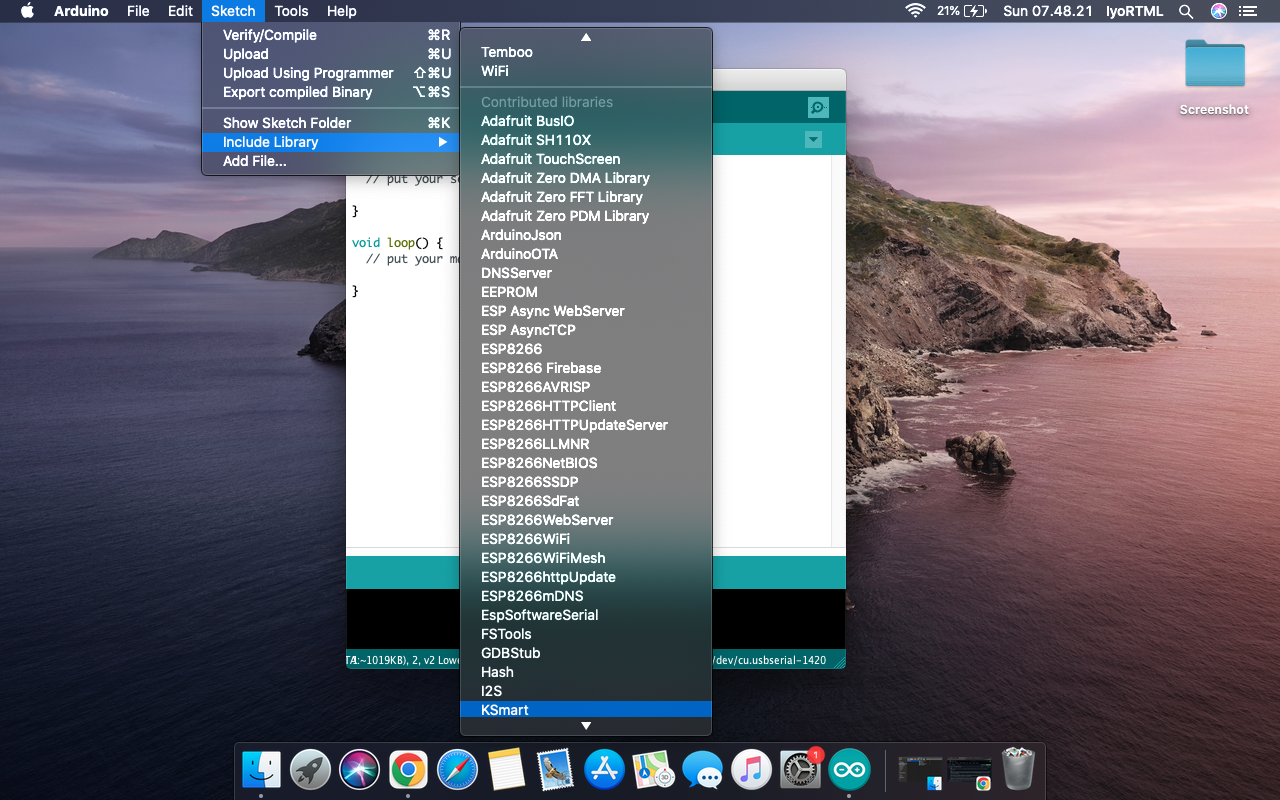Open the Notes app in dock
This screenshot has height=800, width=1280.
pos(506,770)
